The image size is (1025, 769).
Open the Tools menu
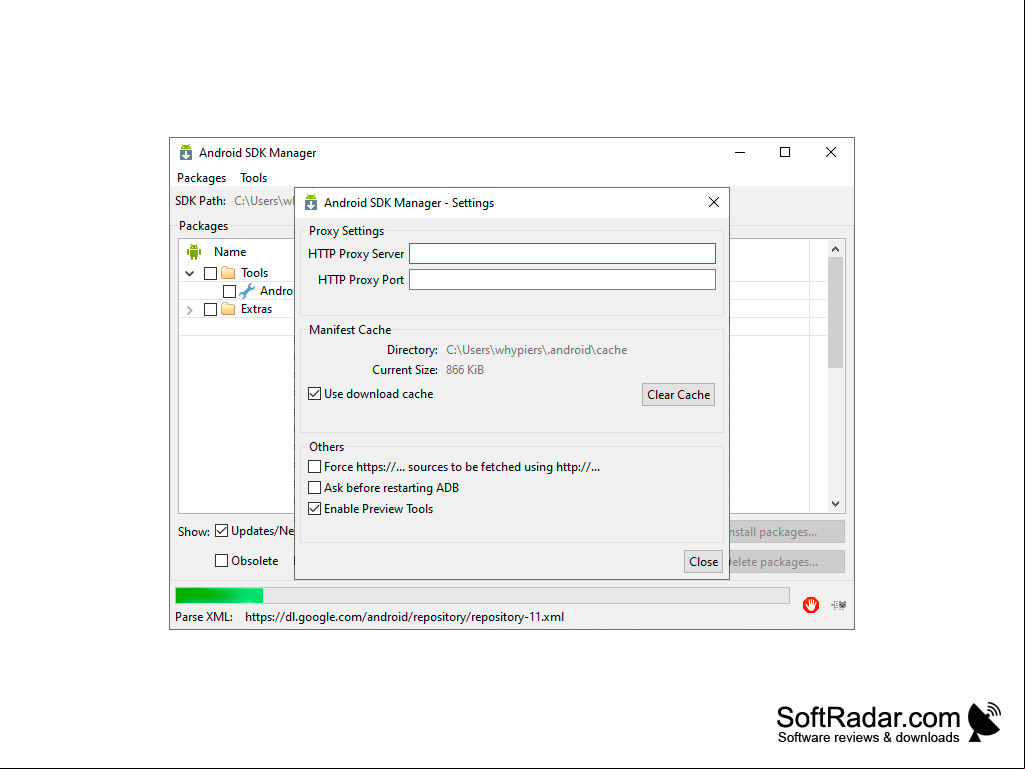click(254, 178)
